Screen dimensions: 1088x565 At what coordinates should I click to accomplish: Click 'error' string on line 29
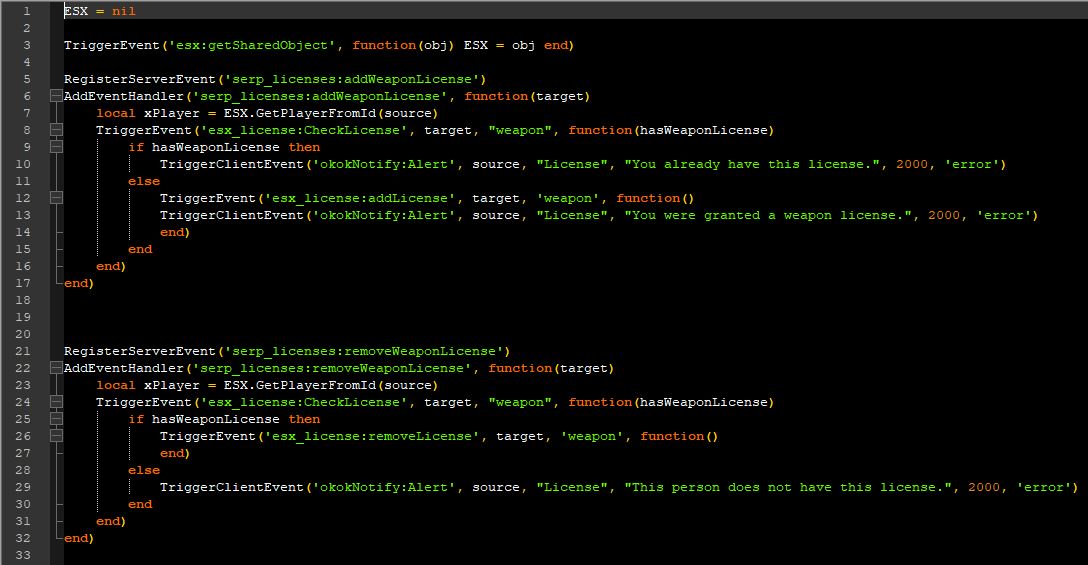click(x=1043, y=487)
